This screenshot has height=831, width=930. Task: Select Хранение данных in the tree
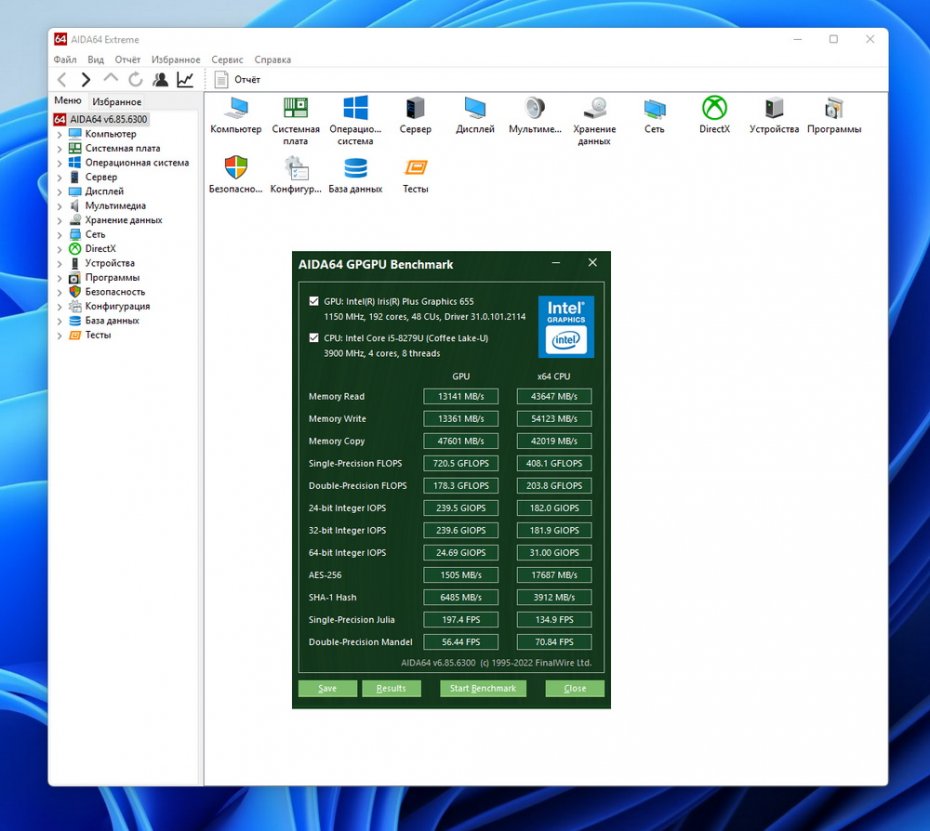pyautogui.click(x=123, y=220)
